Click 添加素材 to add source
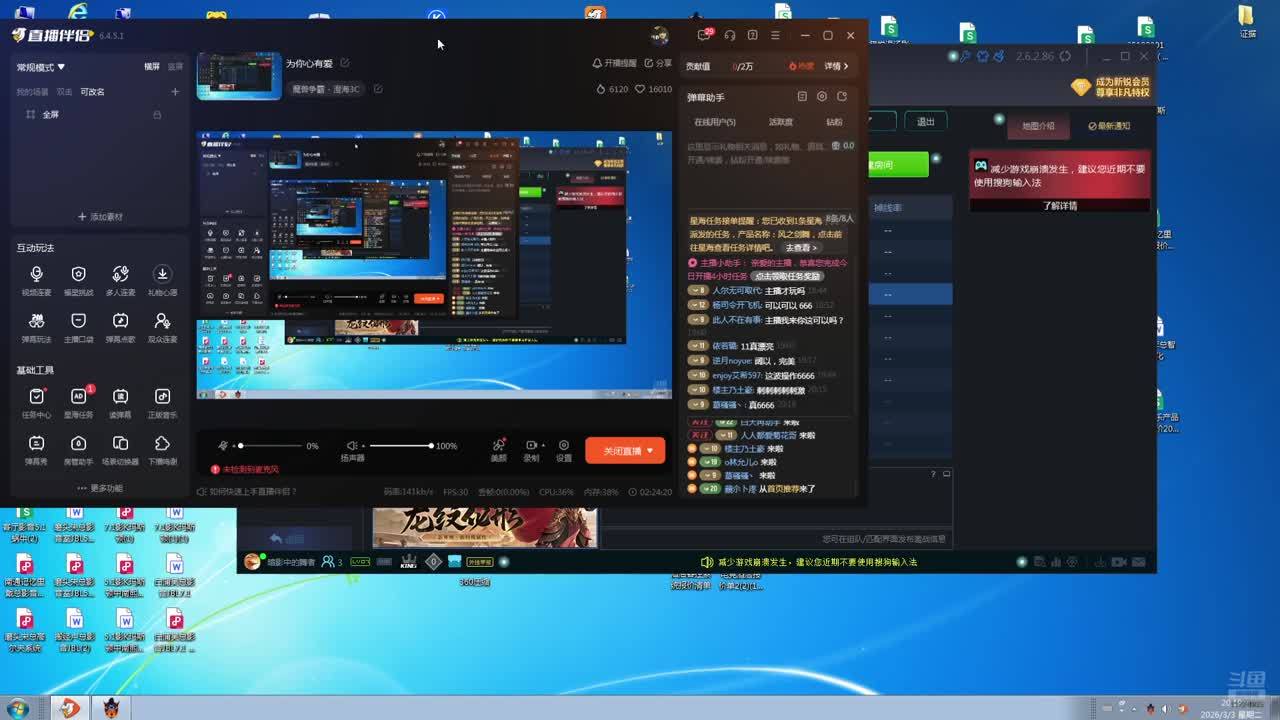The height and width of the screenshot is (720, 1280). coord(100,217)
